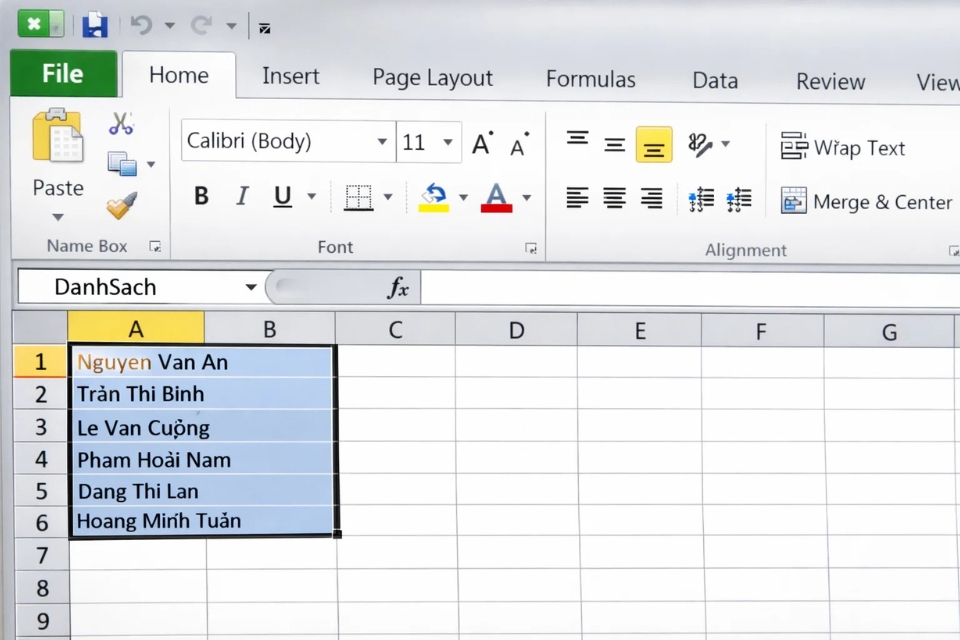Switch to the Formulas ribbon tab
The image size is (960, 640).
click(x=590, y=78)
